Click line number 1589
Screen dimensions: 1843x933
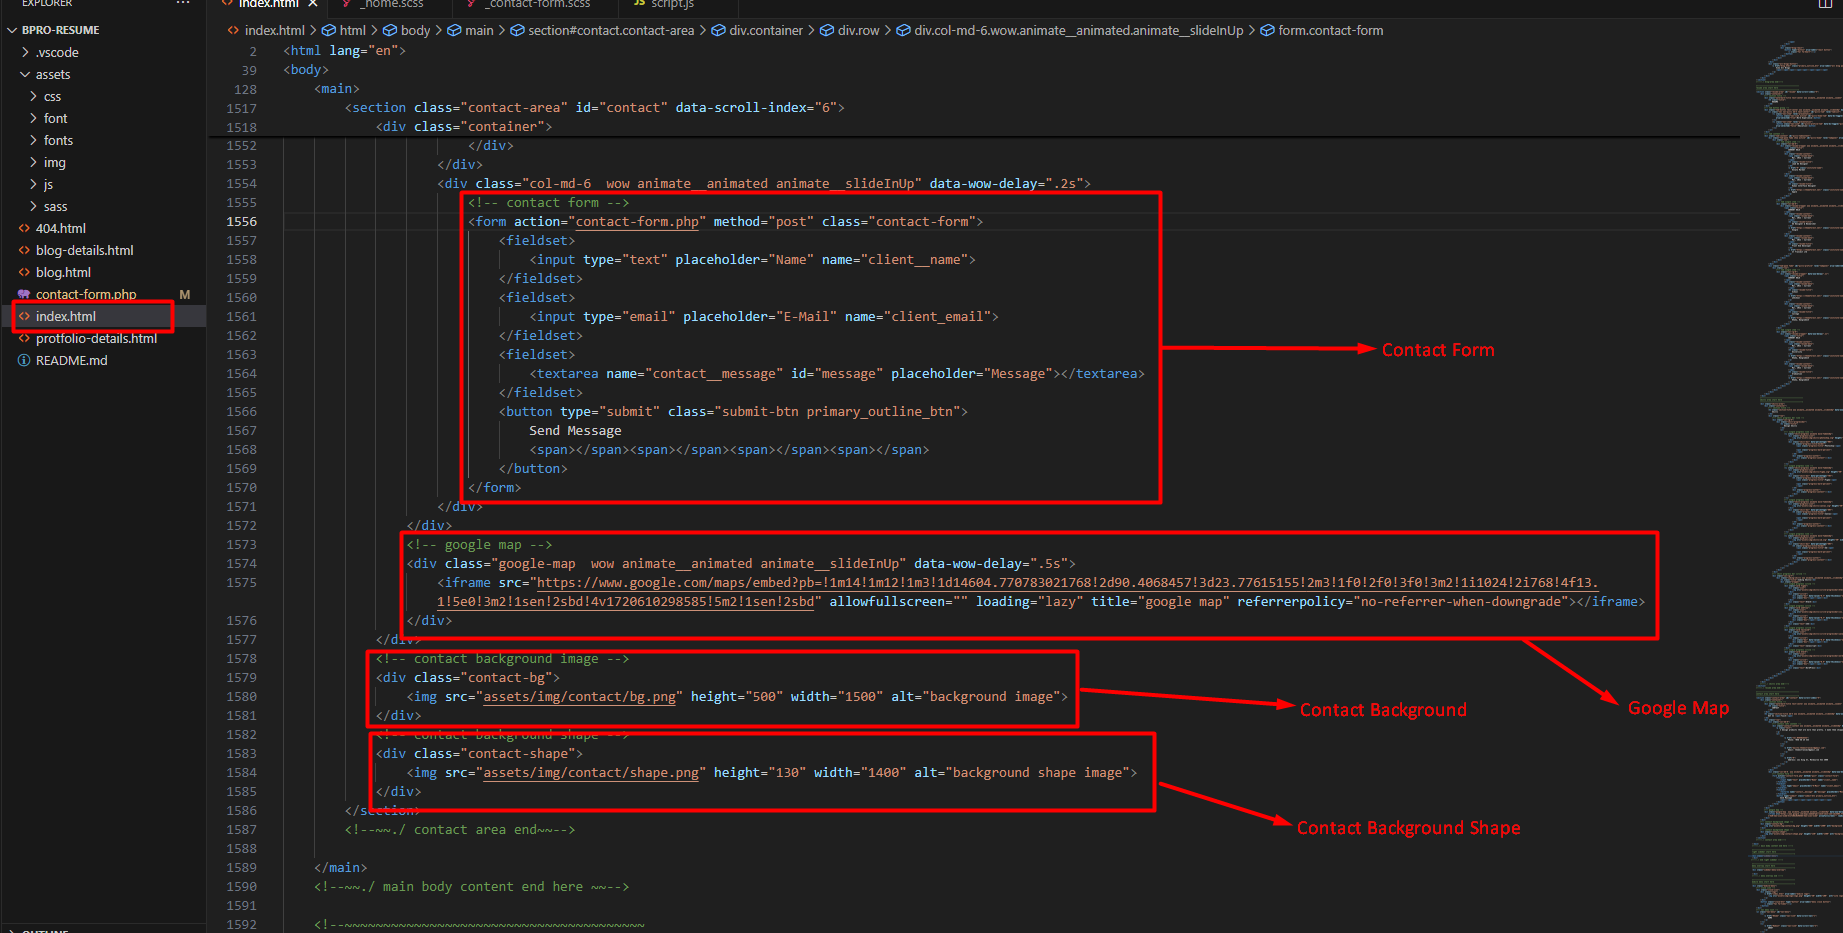click(241, 868)
